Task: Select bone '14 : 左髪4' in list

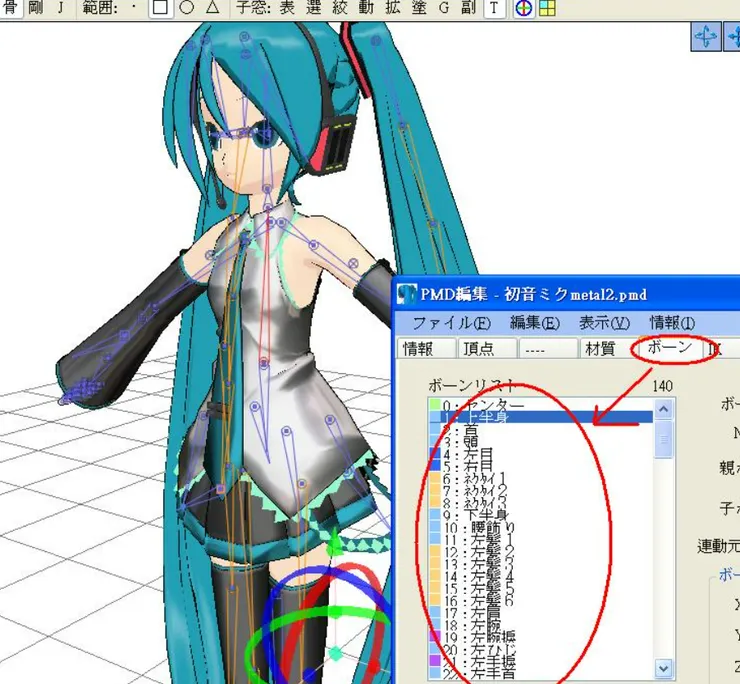Action: point(541,577)
